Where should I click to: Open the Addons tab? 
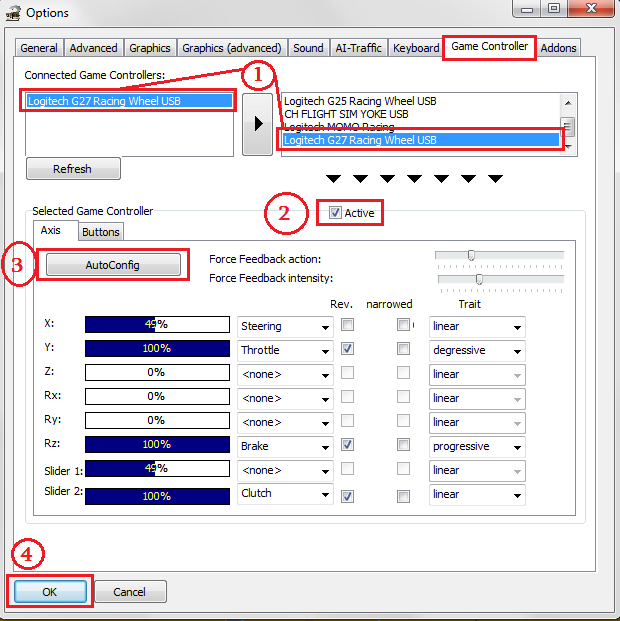click(x=559, y=48)
